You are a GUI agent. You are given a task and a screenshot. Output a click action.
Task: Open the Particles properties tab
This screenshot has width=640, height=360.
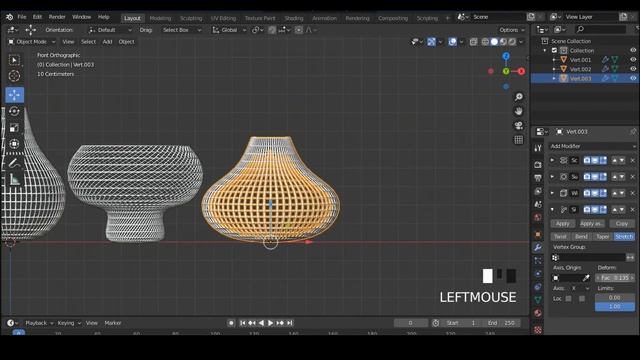[x=538, y=260]
